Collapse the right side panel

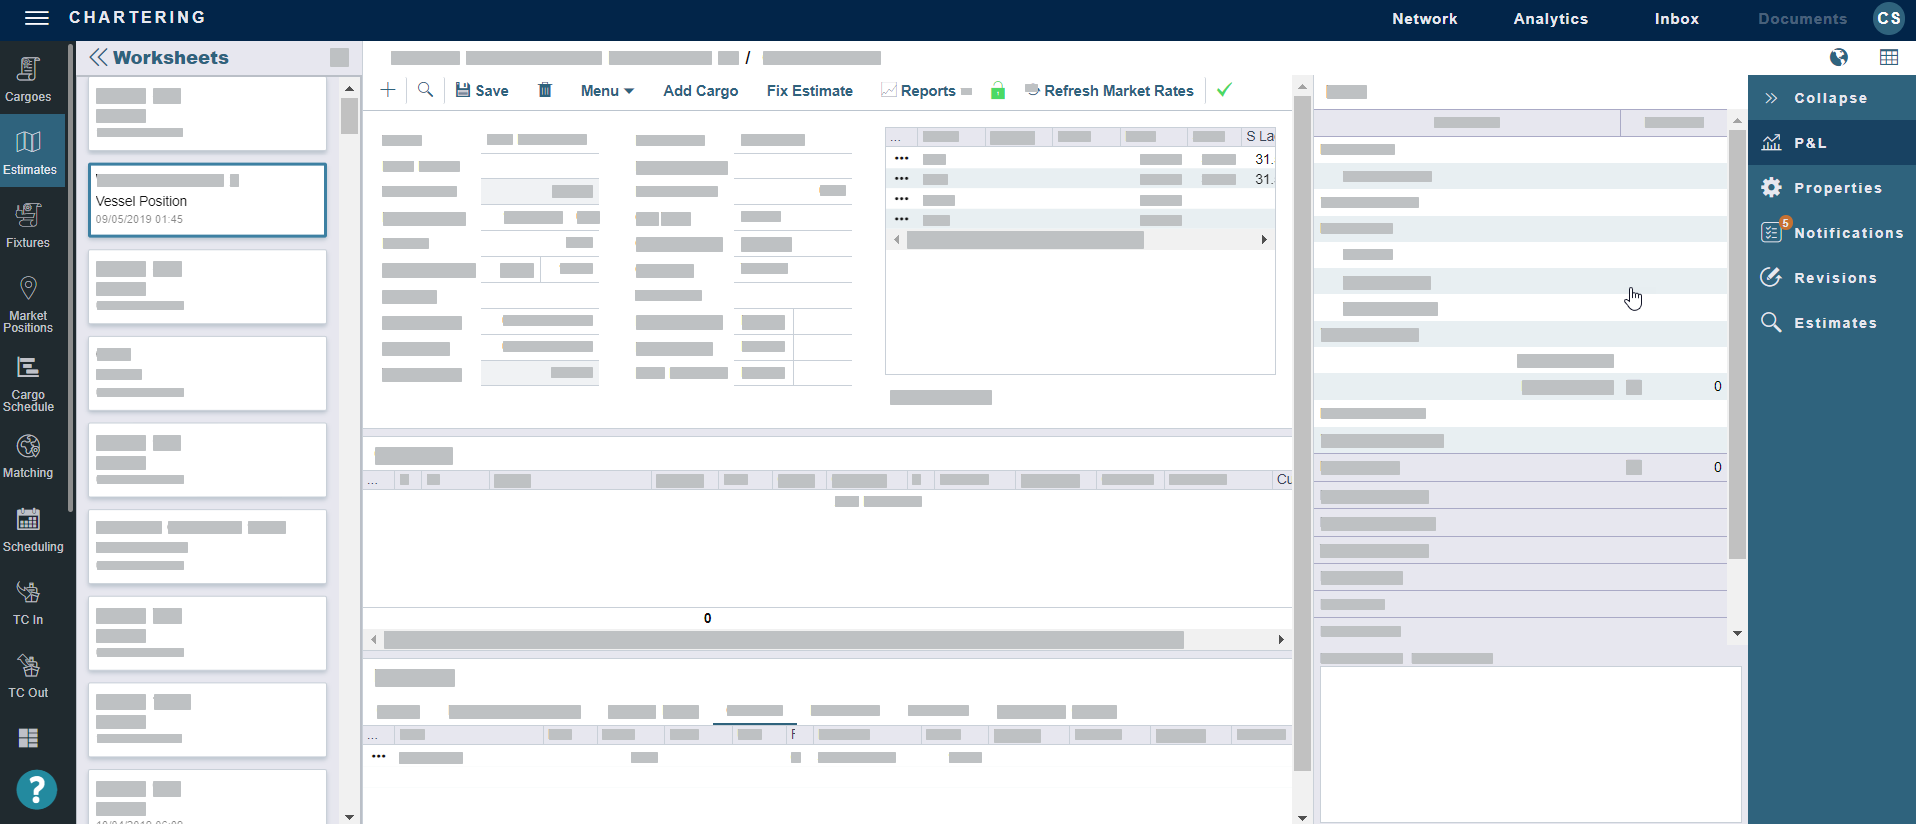[x=1829, y=98]
